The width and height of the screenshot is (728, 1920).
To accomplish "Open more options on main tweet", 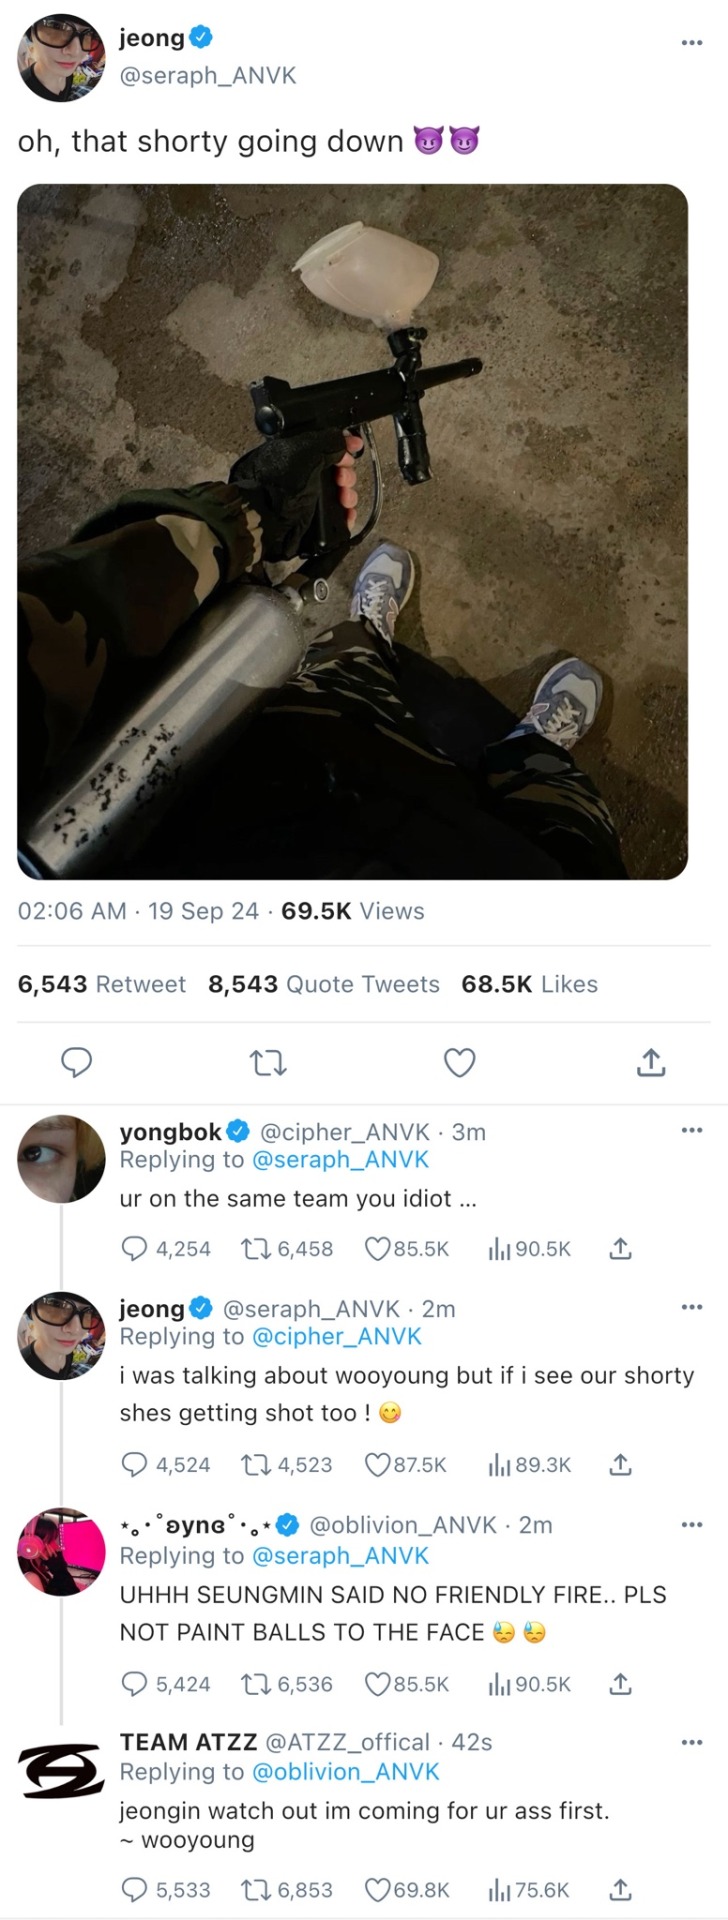I will (x=691, y=43).
